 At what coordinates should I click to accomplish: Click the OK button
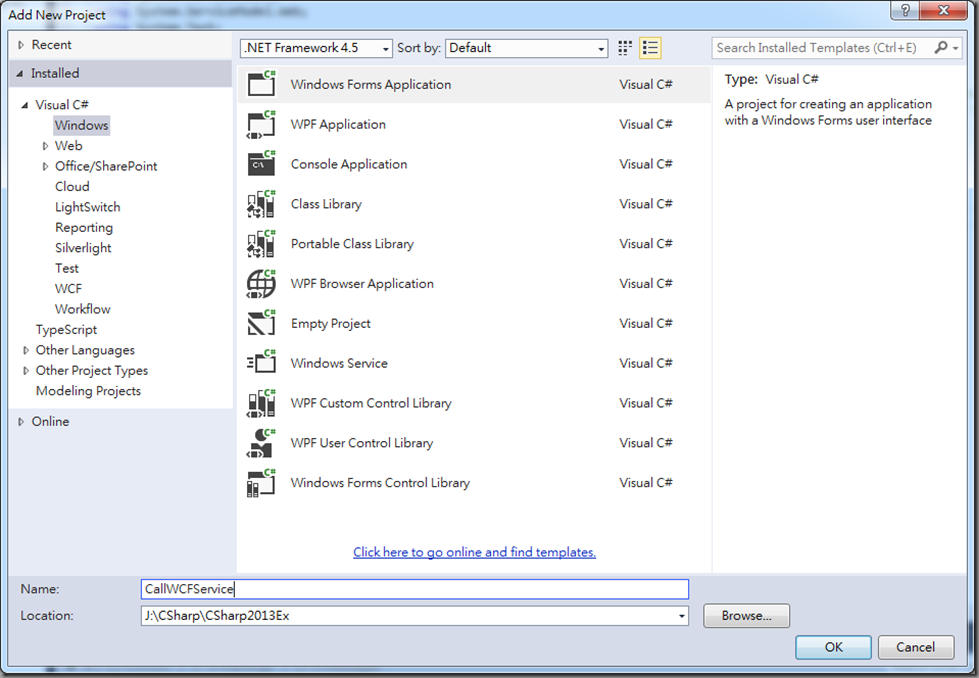[x=834, y=647]
